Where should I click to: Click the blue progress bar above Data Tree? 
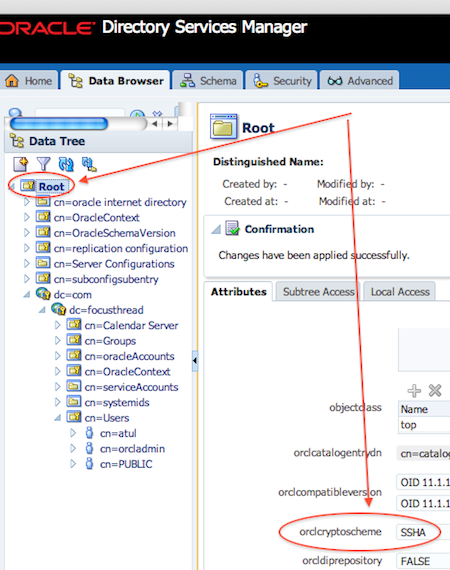tap(59, 124)
